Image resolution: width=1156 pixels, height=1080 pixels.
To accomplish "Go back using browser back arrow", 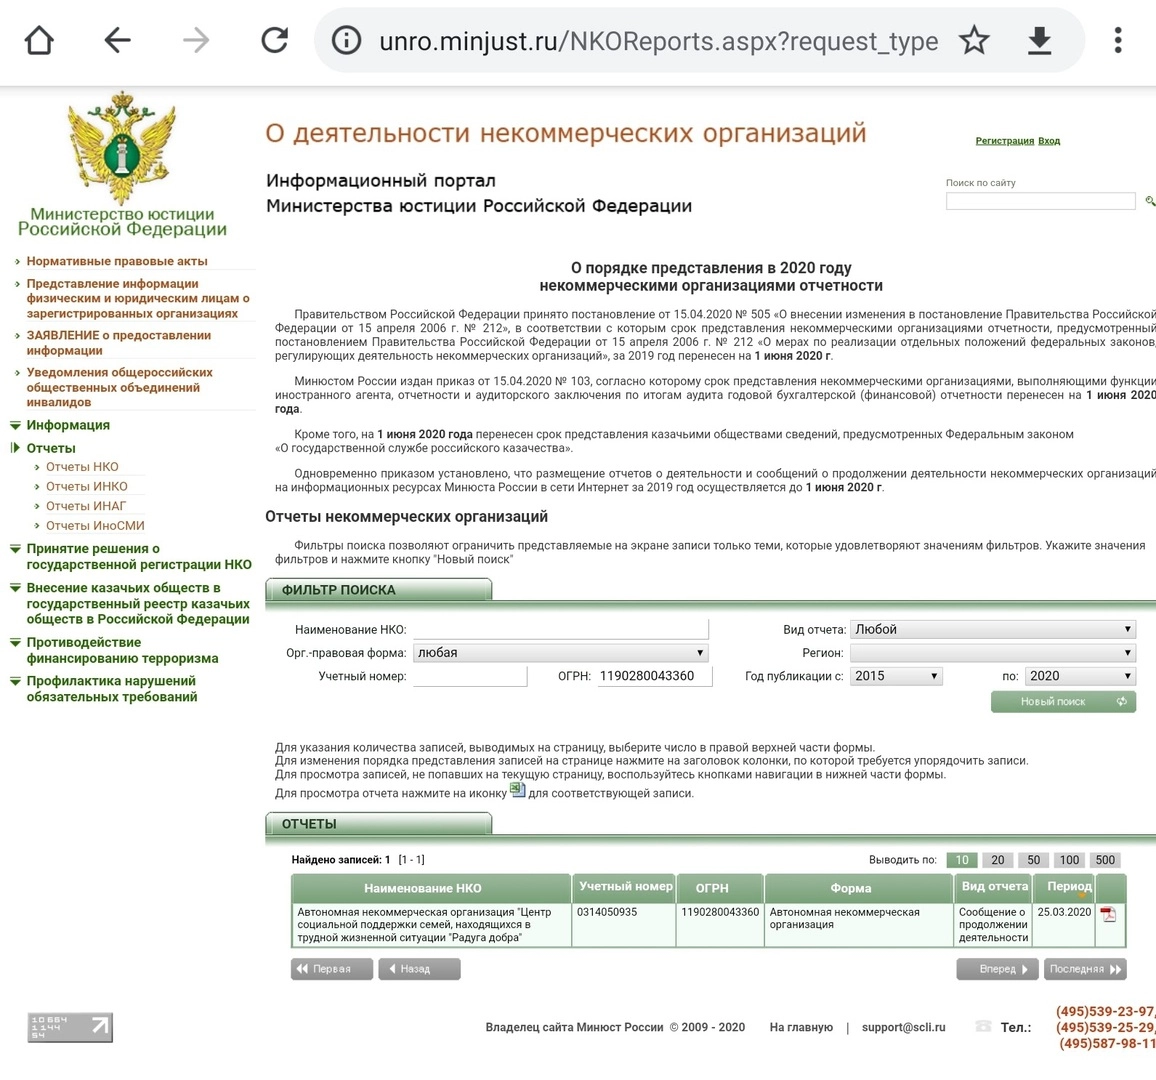I will [x=117, y=41].
